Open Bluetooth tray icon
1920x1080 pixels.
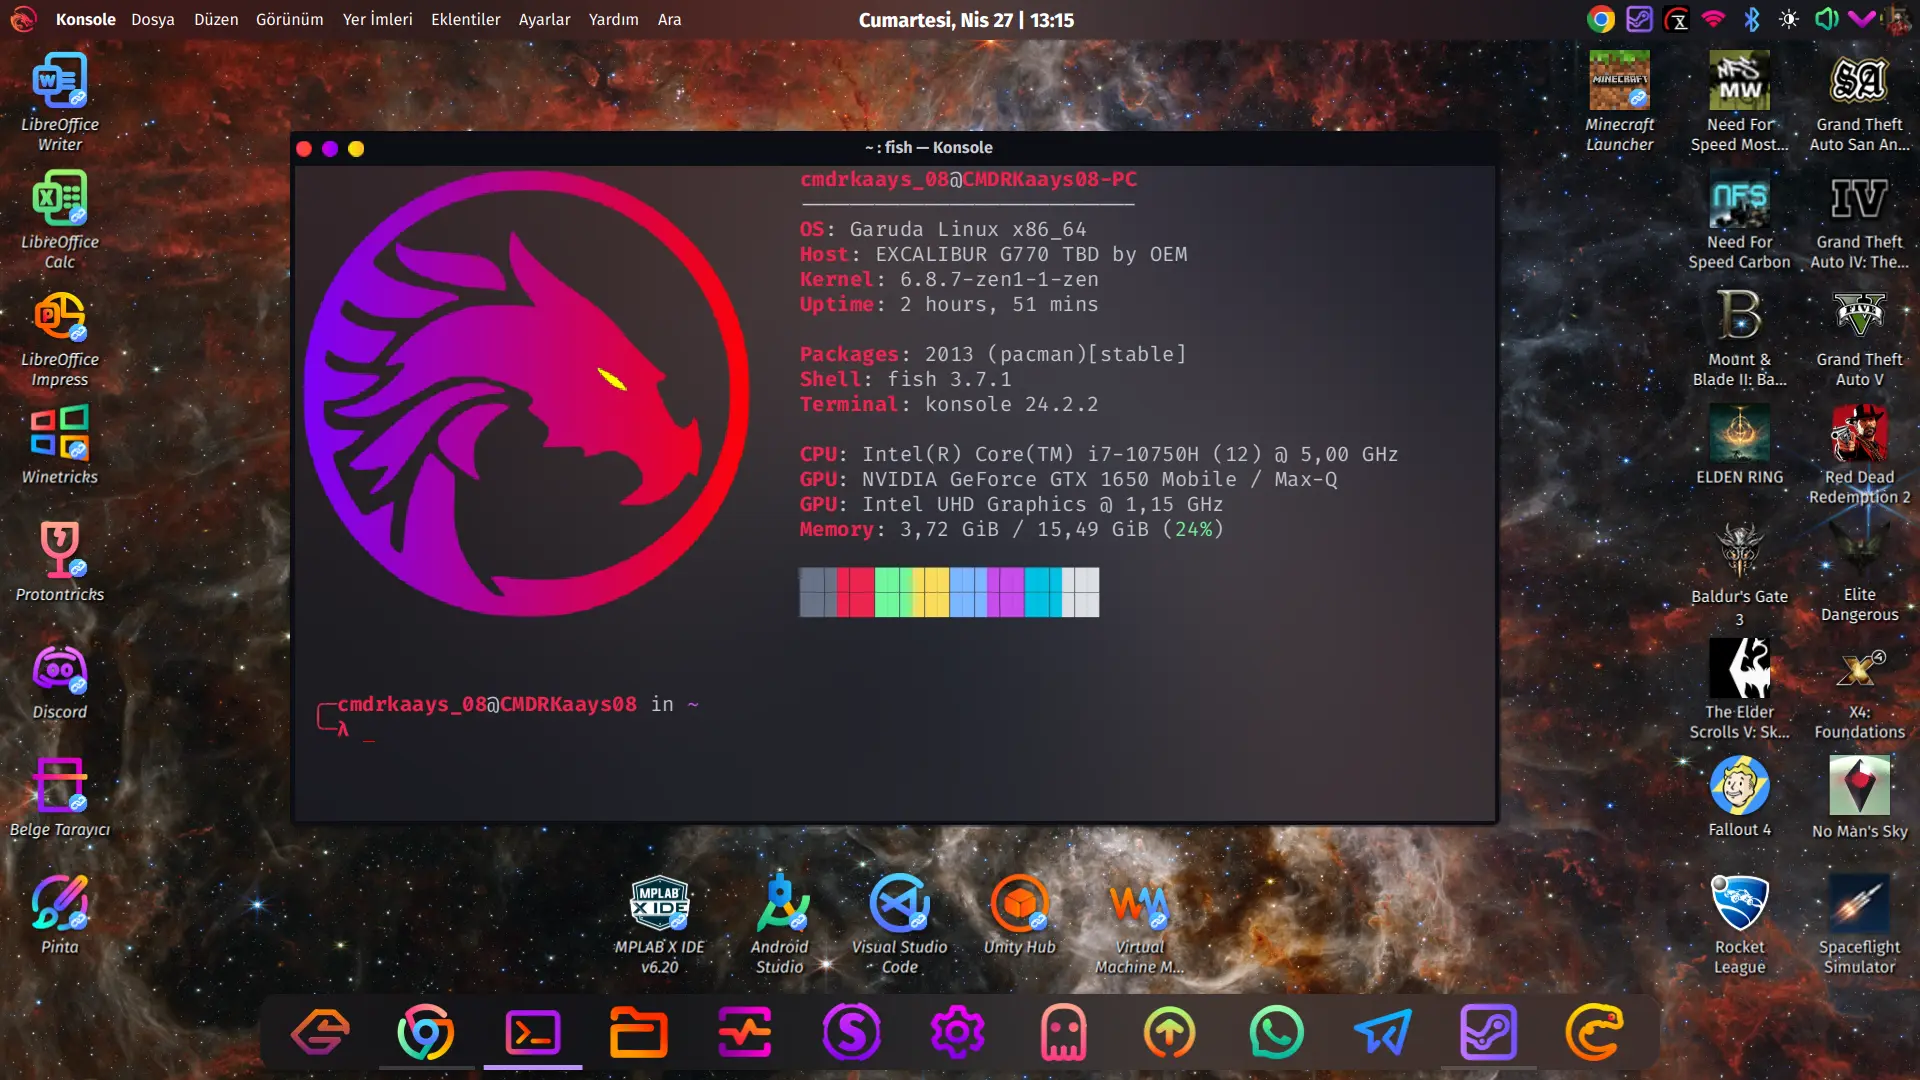click(x=1752, y=19)
